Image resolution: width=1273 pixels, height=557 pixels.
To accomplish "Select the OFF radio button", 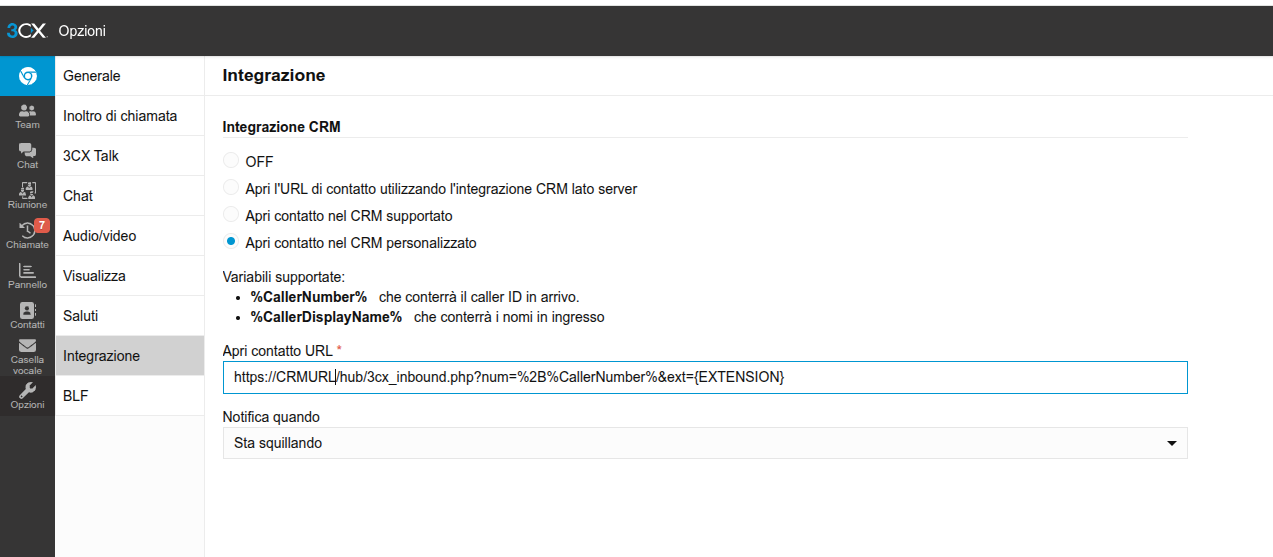I will (231, 160).
